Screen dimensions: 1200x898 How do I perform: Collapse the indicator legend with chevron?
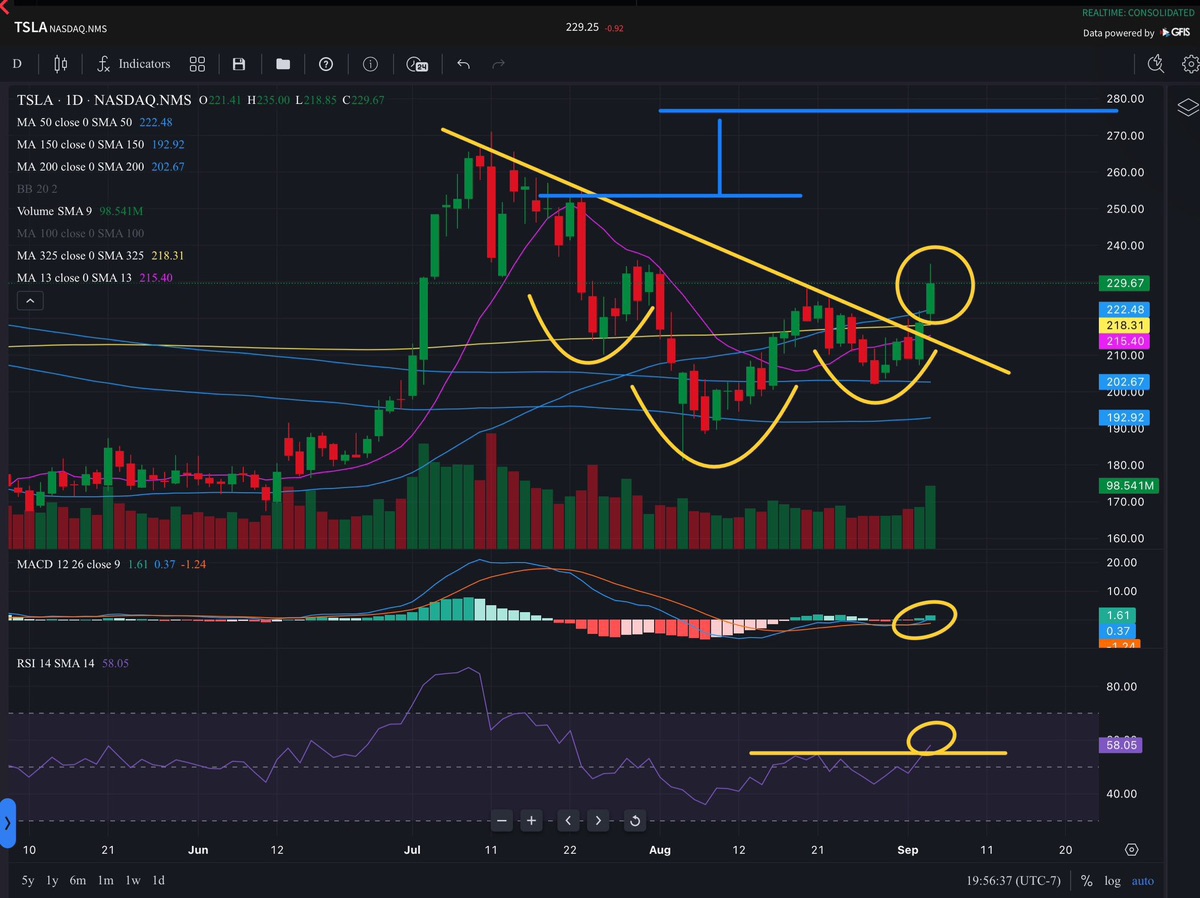pyautogui.click(x=30, y=300)
